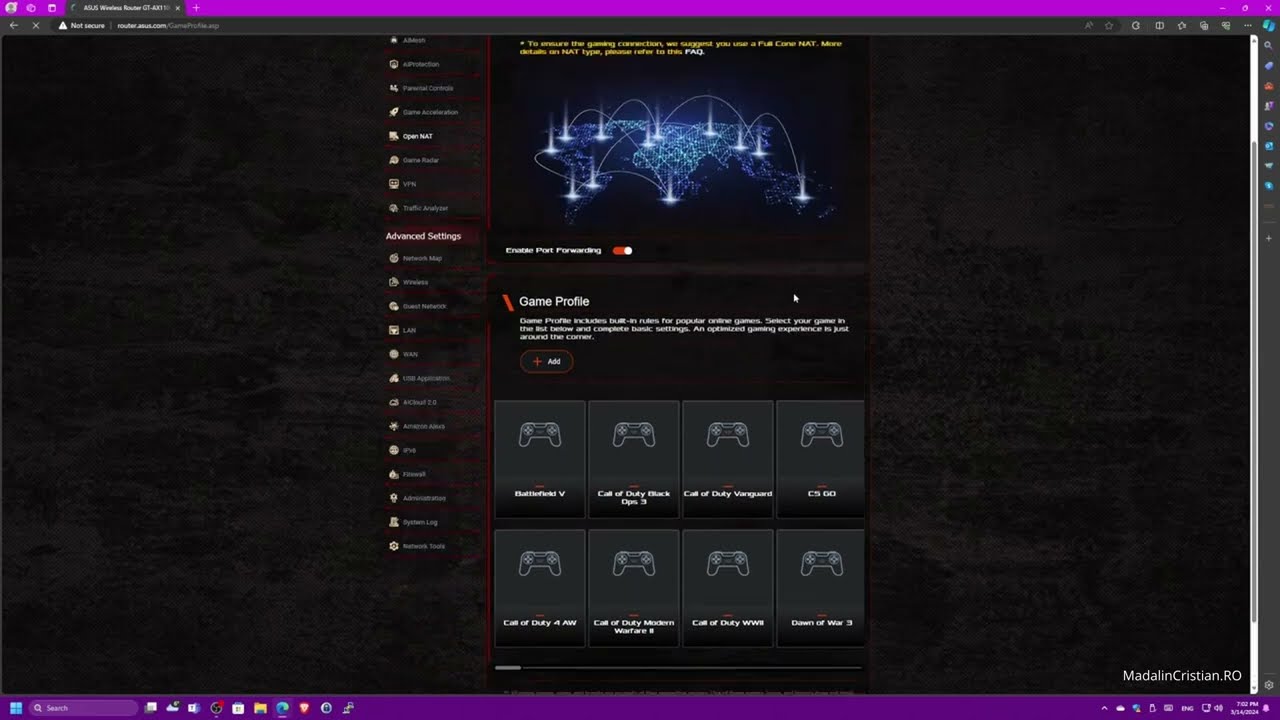Toggle the Enable Port Forwarding switch
The image size is (1280, 720).
(623, 251)
